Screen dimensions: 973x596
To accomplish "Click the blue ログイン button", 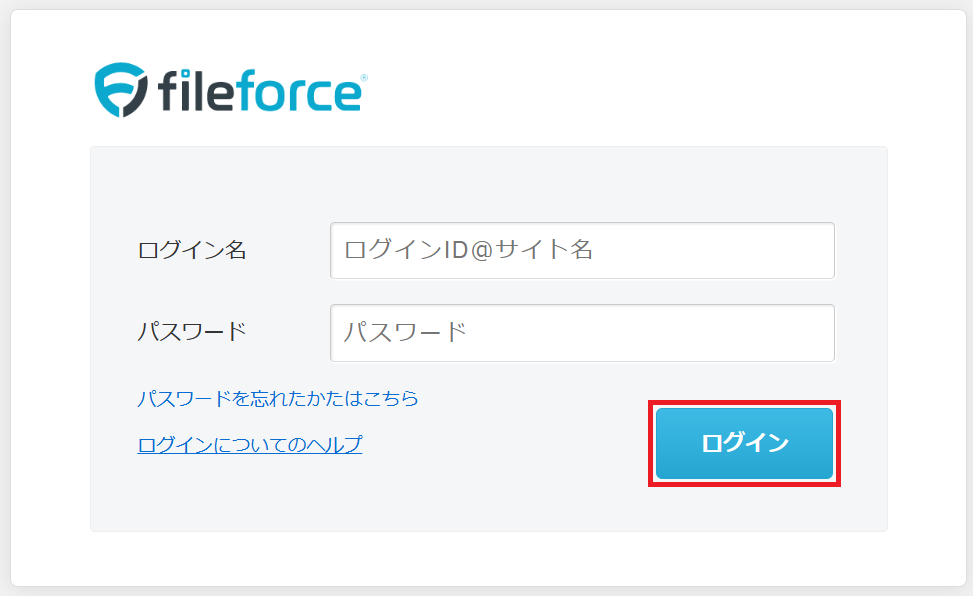I will tap(744, 443).
